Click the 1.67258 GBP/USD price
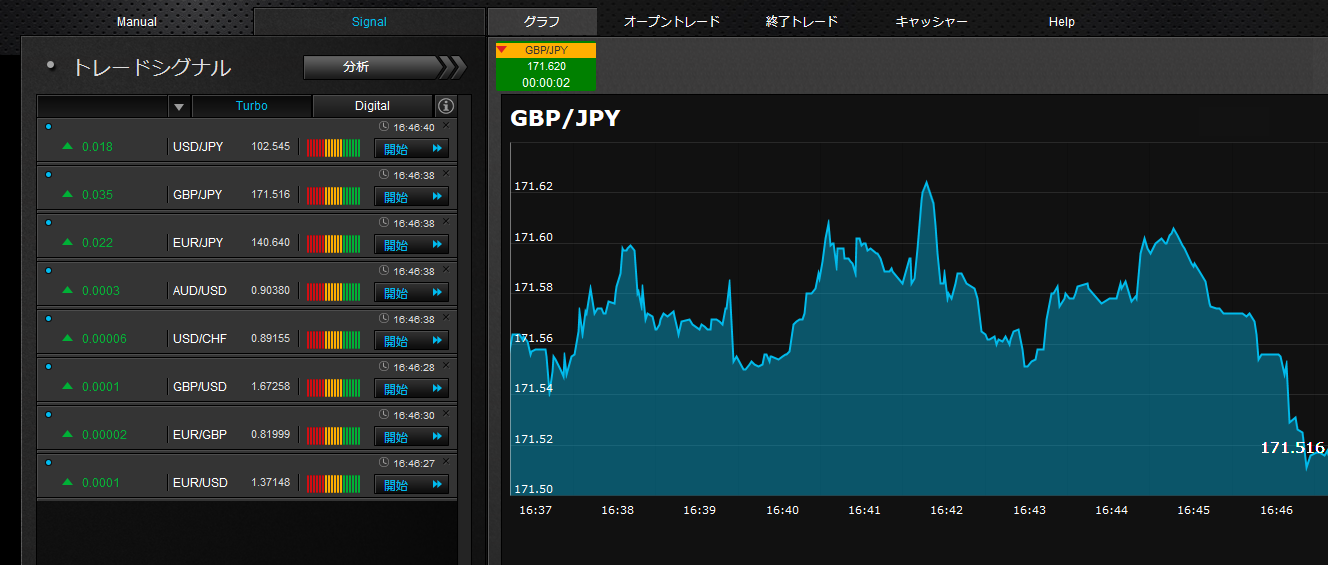Viewport: 1328px width, 565px height. [271, 386]
